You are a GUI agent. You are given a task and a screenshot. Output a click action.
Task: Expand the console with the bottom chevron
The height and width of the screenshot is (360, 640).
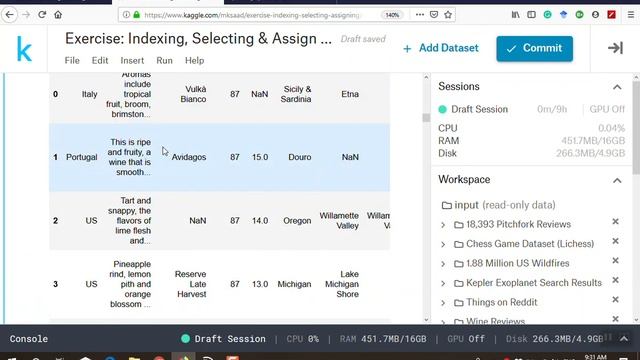(x=624, y=339)
